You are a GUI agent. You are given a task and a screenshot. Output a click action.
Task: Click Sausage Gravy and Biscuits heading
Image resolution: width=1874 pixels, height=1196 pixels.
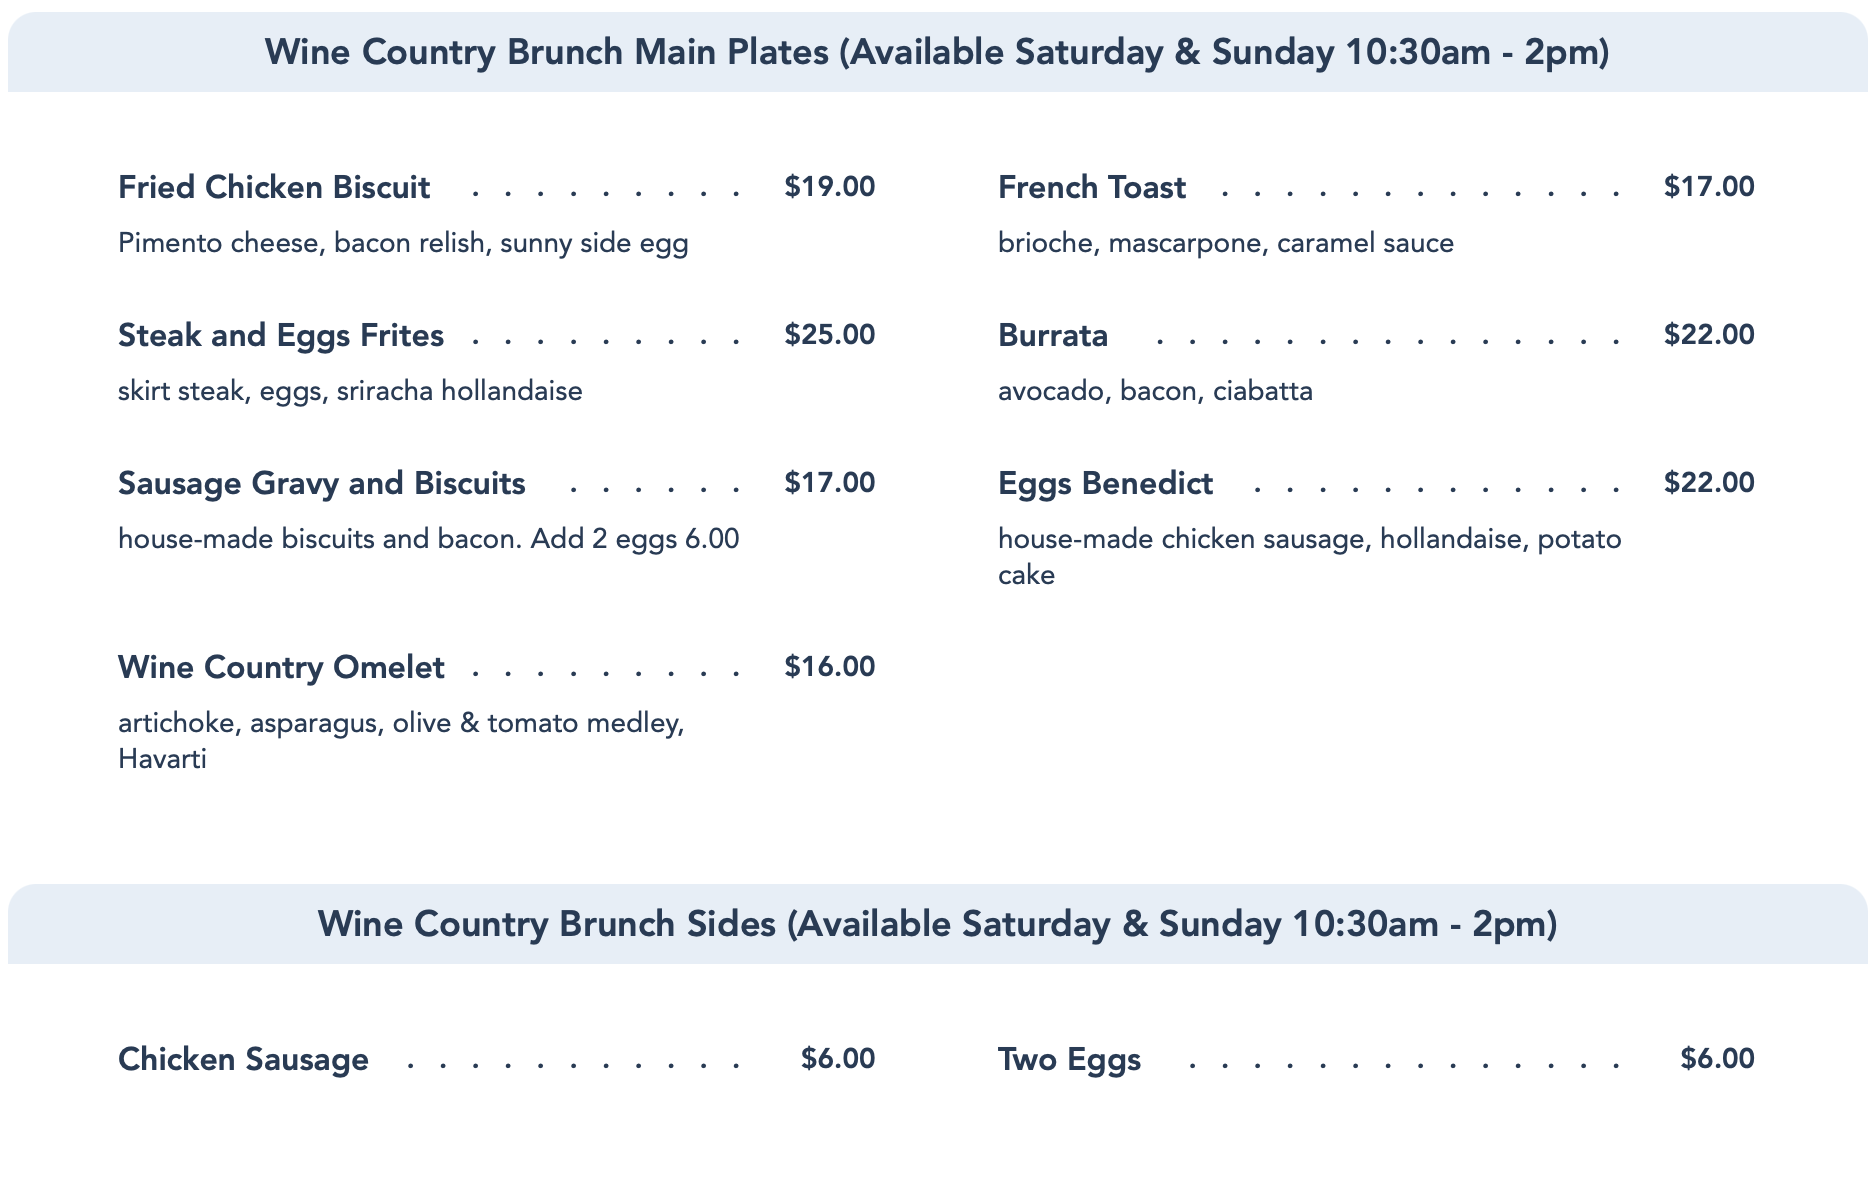(x=321, y=484)
